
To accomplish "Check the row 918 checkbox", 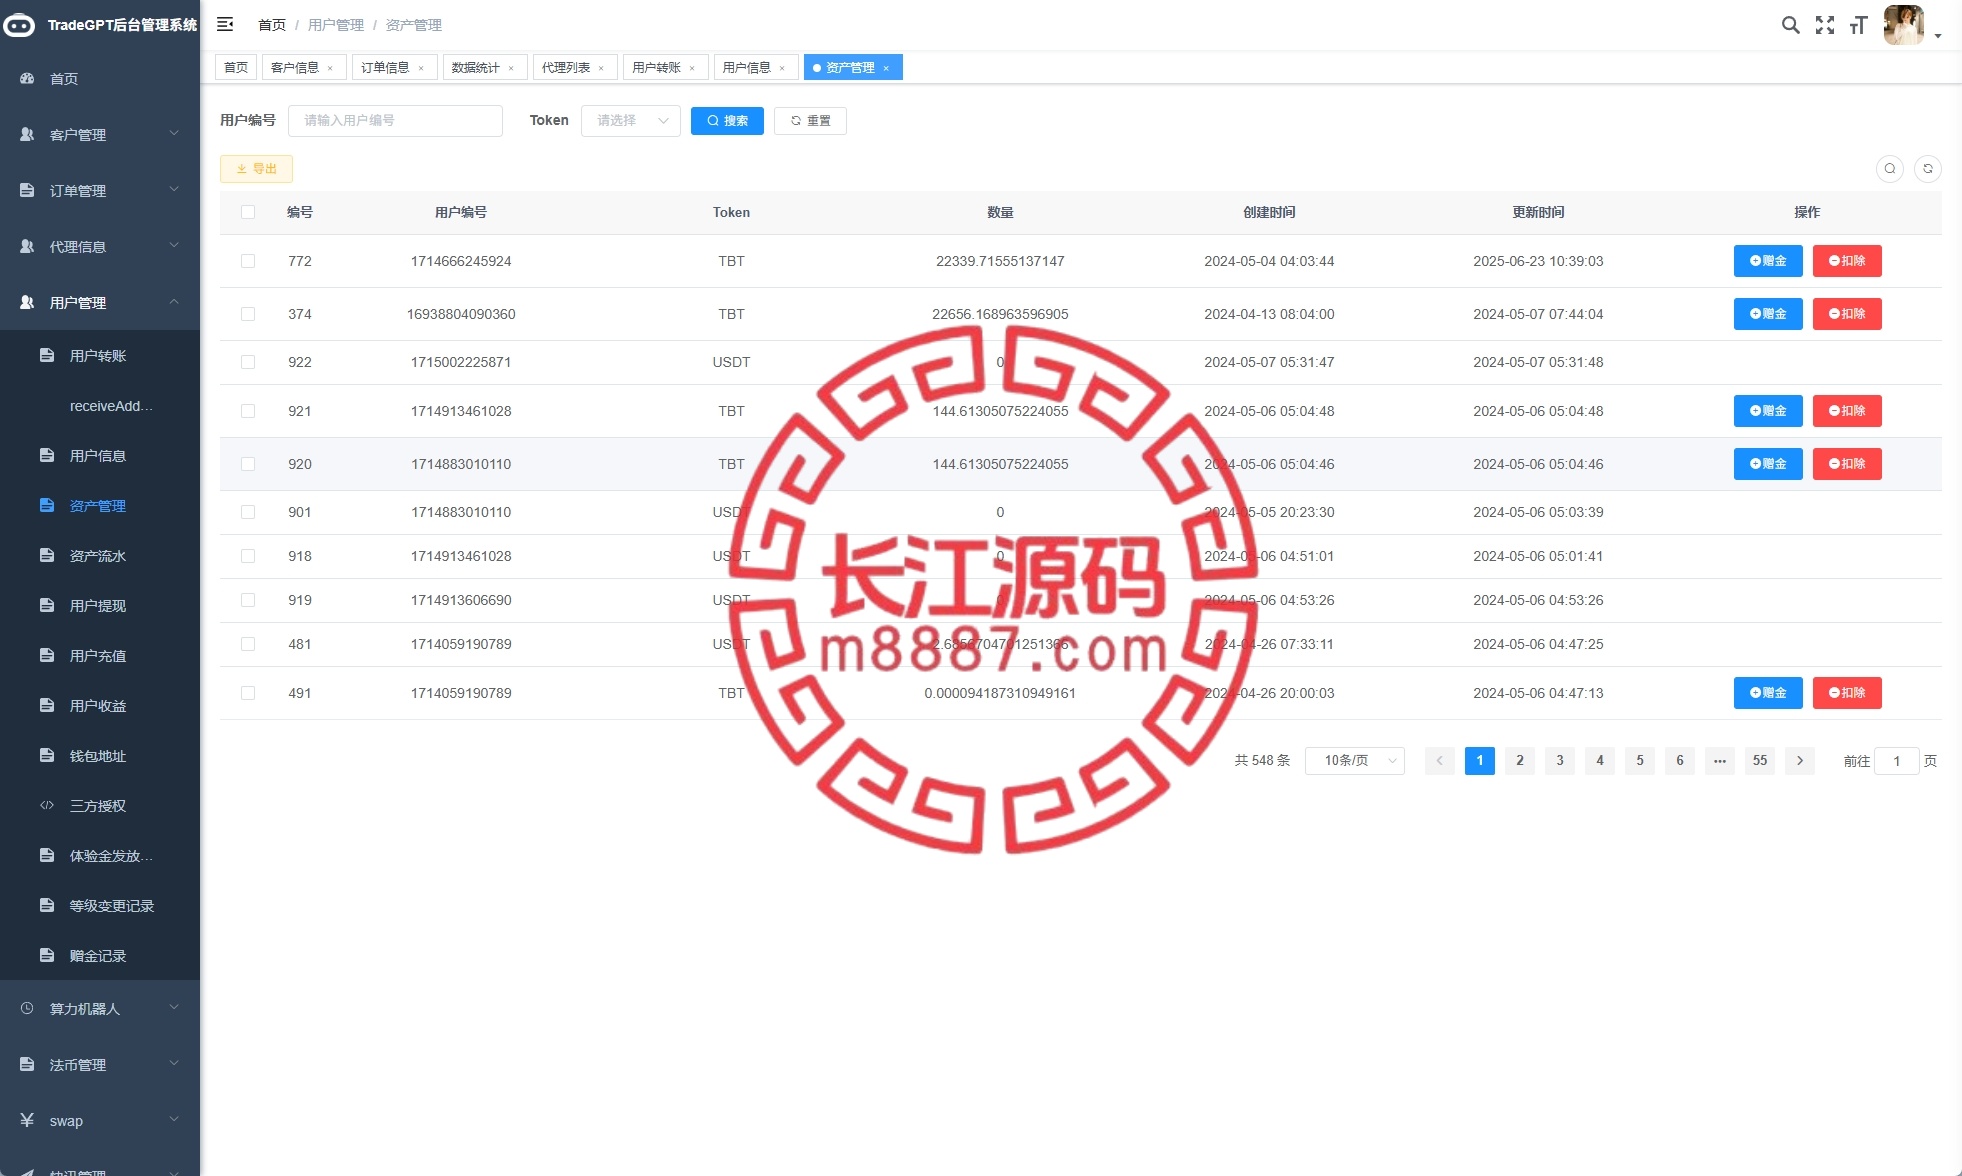I will [x=248, y=556].
